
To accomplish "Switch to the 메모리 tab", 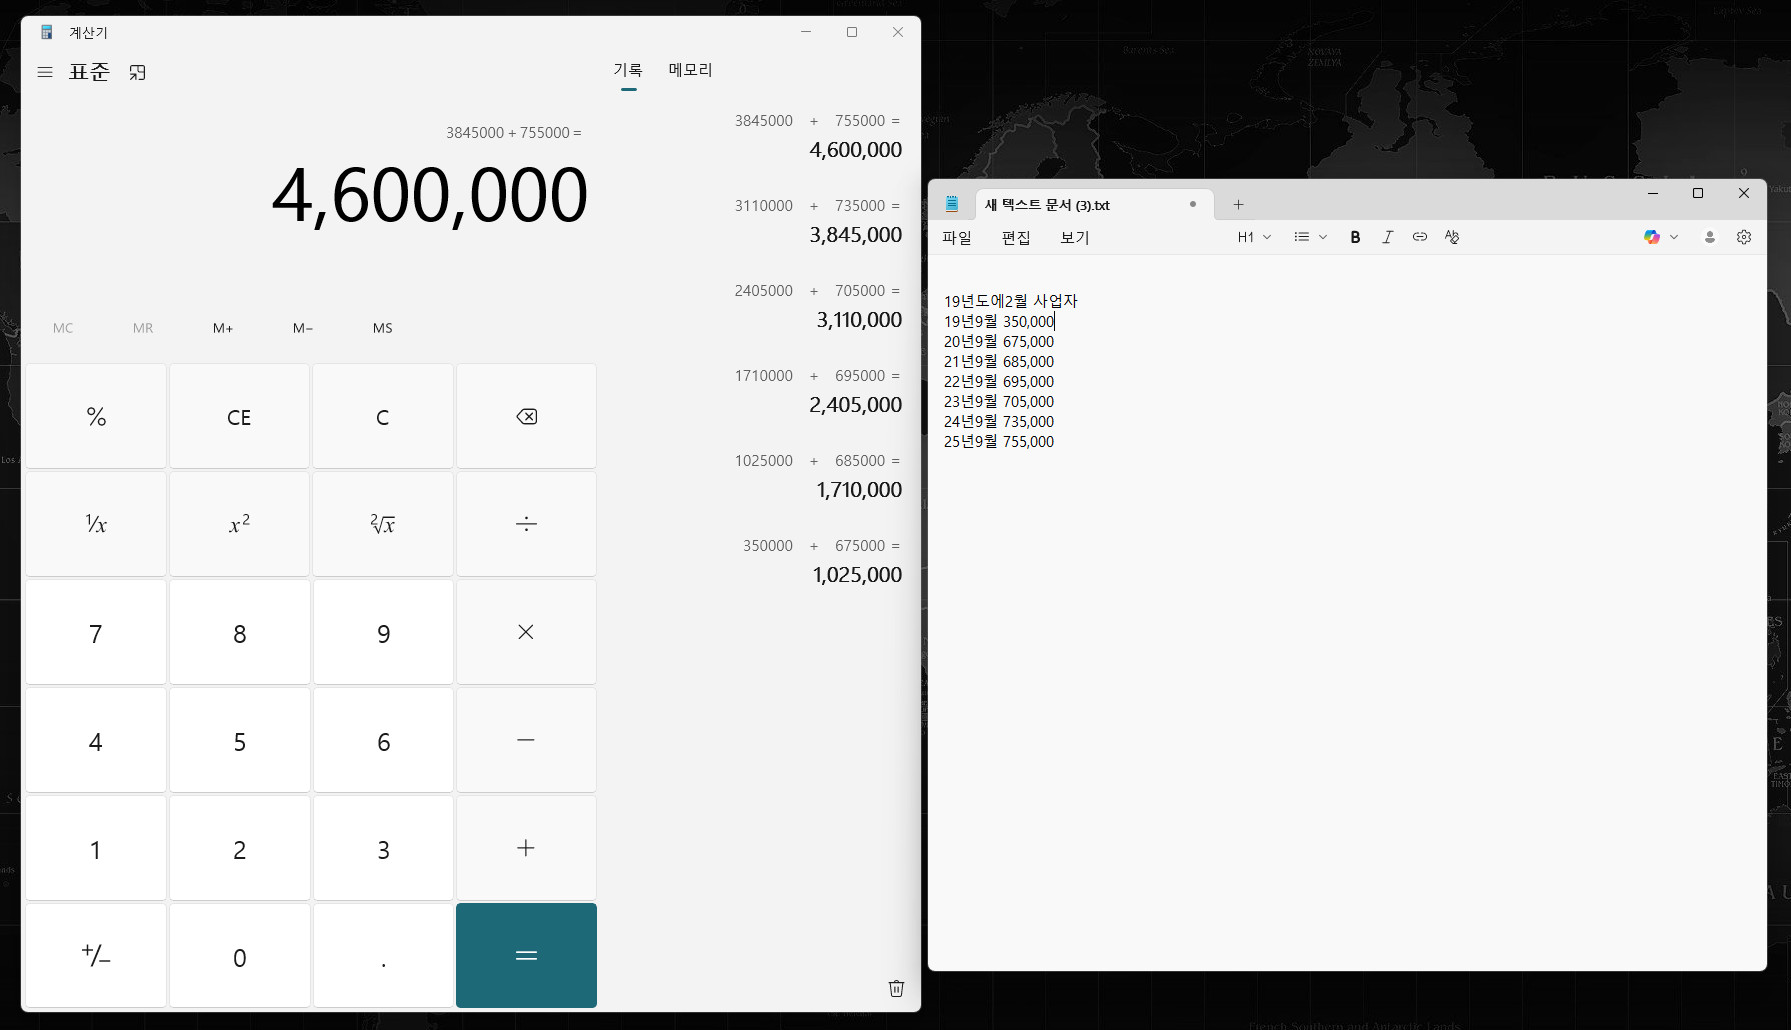I will coord(690,70).
